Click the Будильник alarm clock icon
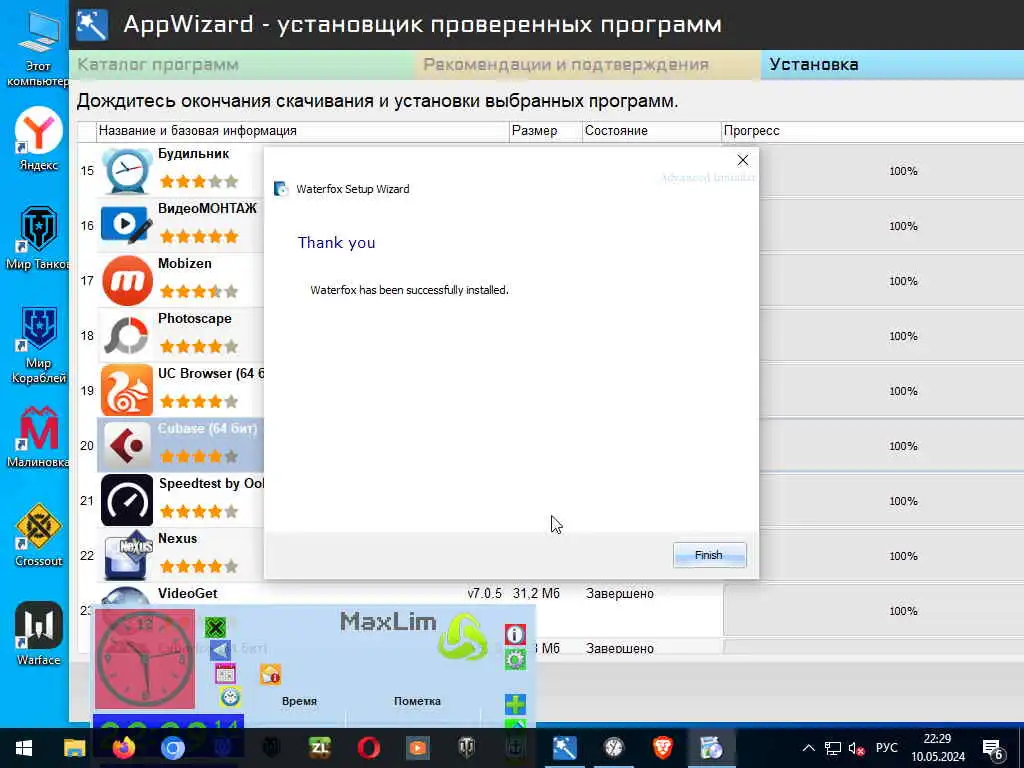Screen dimensions: 1024x768 [127, 171]
